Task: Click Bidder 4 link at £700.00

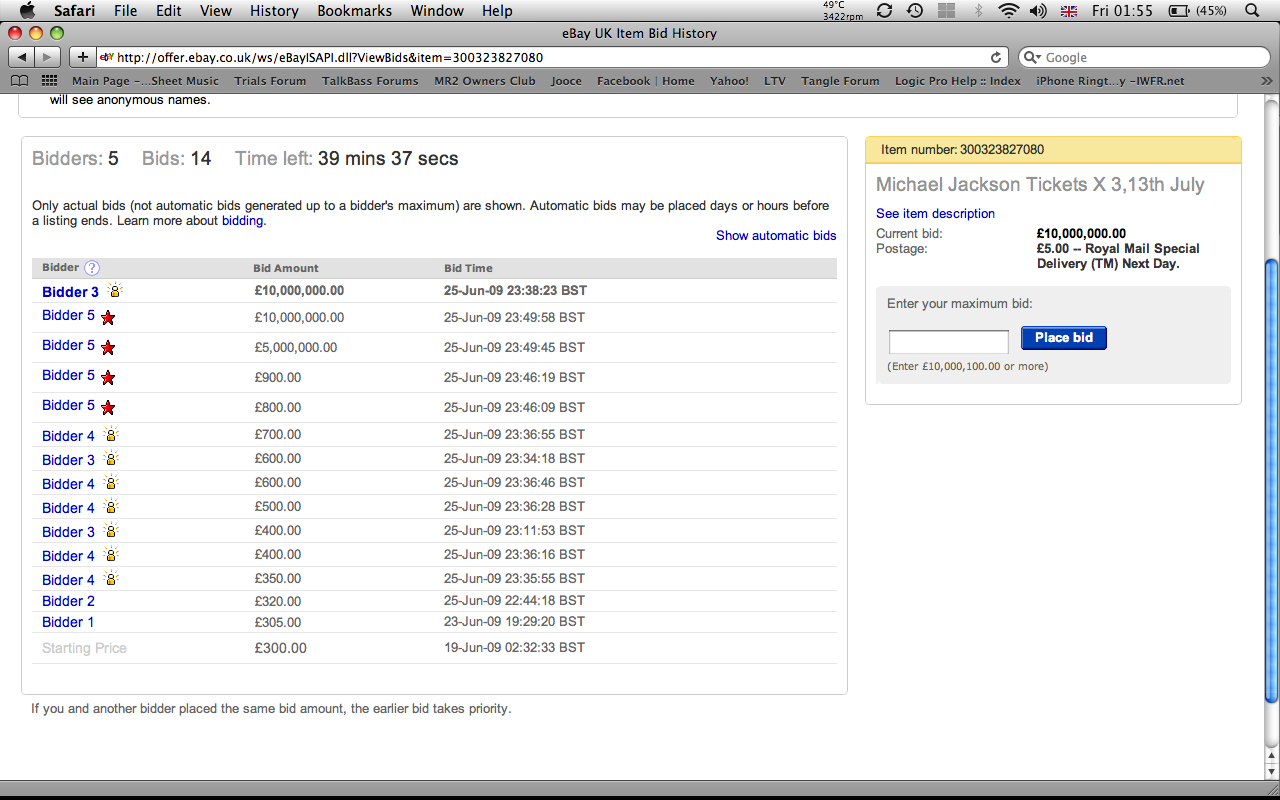Action: click(x=68, y=436)
